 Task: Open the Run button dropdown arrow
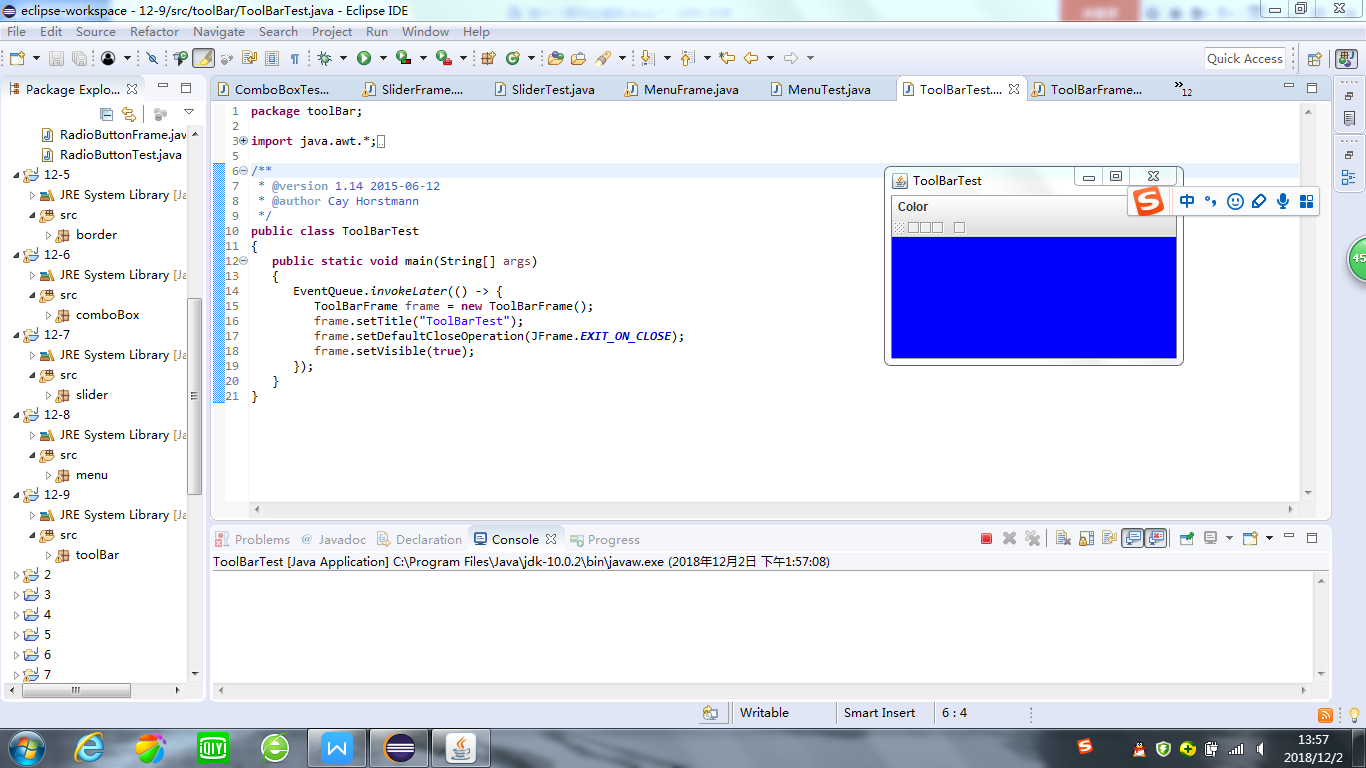pos(382,58)
